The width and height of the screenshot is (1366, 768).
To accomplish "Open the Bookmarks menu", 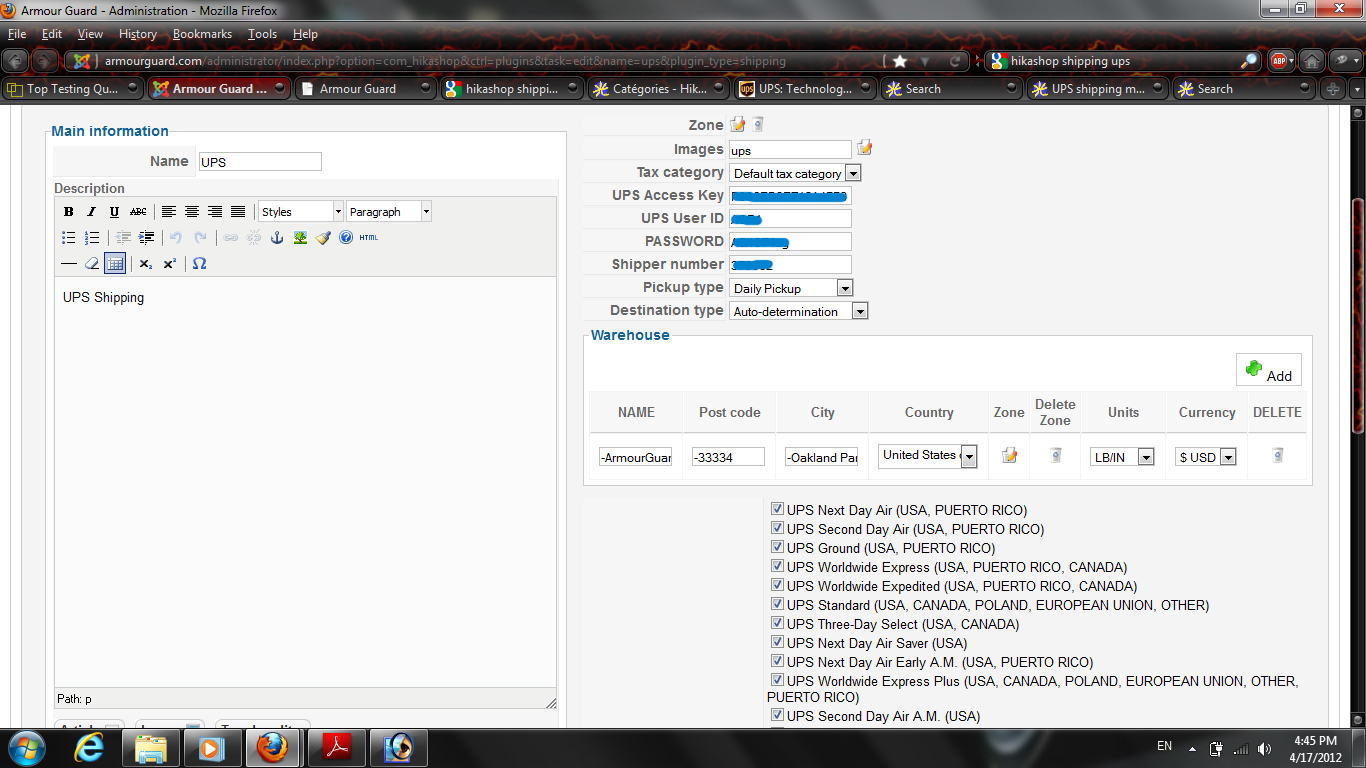I will [x=202, y=34].
